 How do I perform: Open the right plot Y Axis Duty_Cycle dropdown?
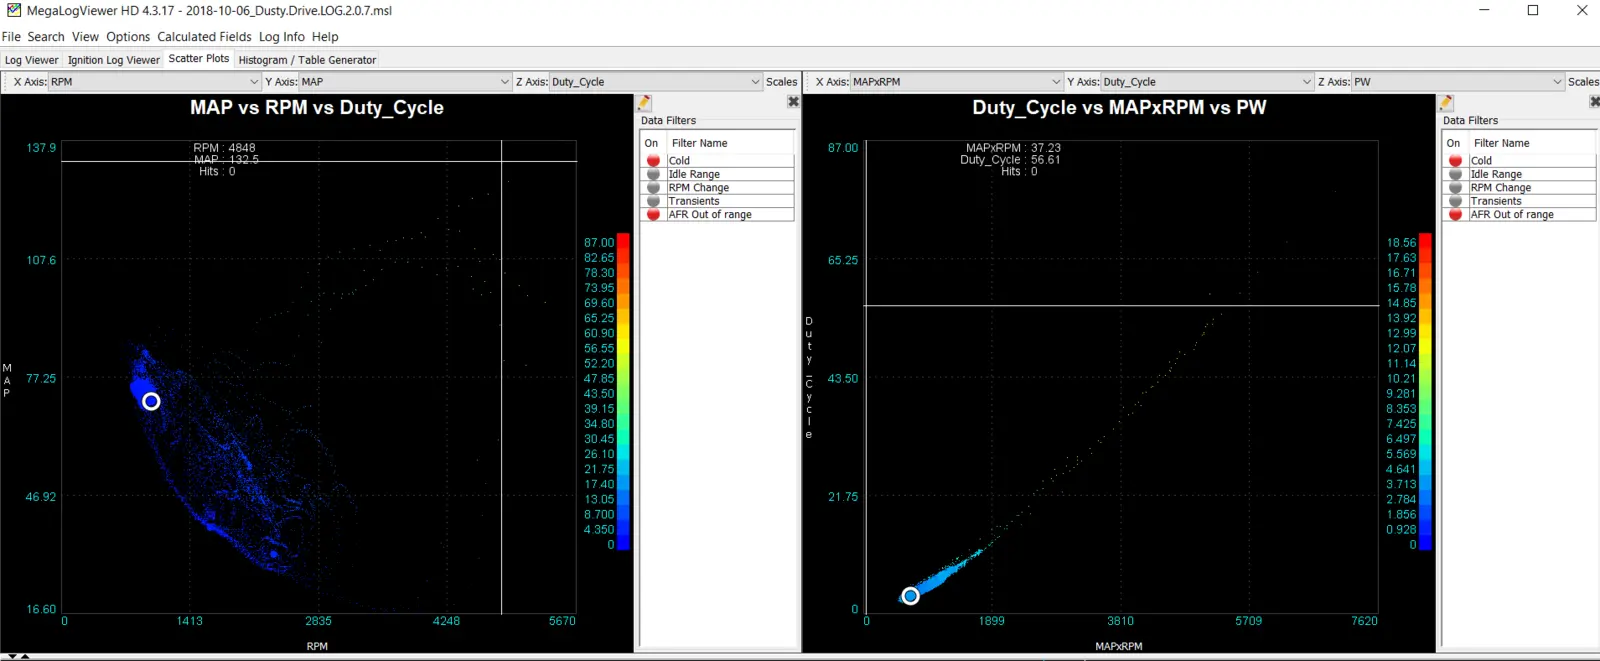pyautogui.click(x=1208, y=82)
